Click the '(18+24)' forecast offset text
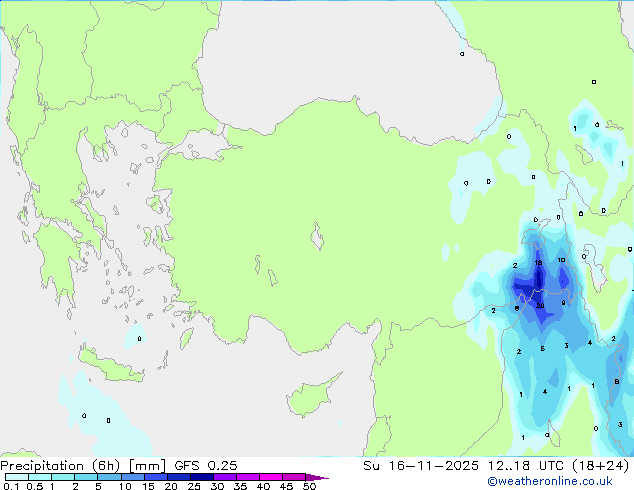The height and width of the screenshot is (490, 634). [601, 466]
